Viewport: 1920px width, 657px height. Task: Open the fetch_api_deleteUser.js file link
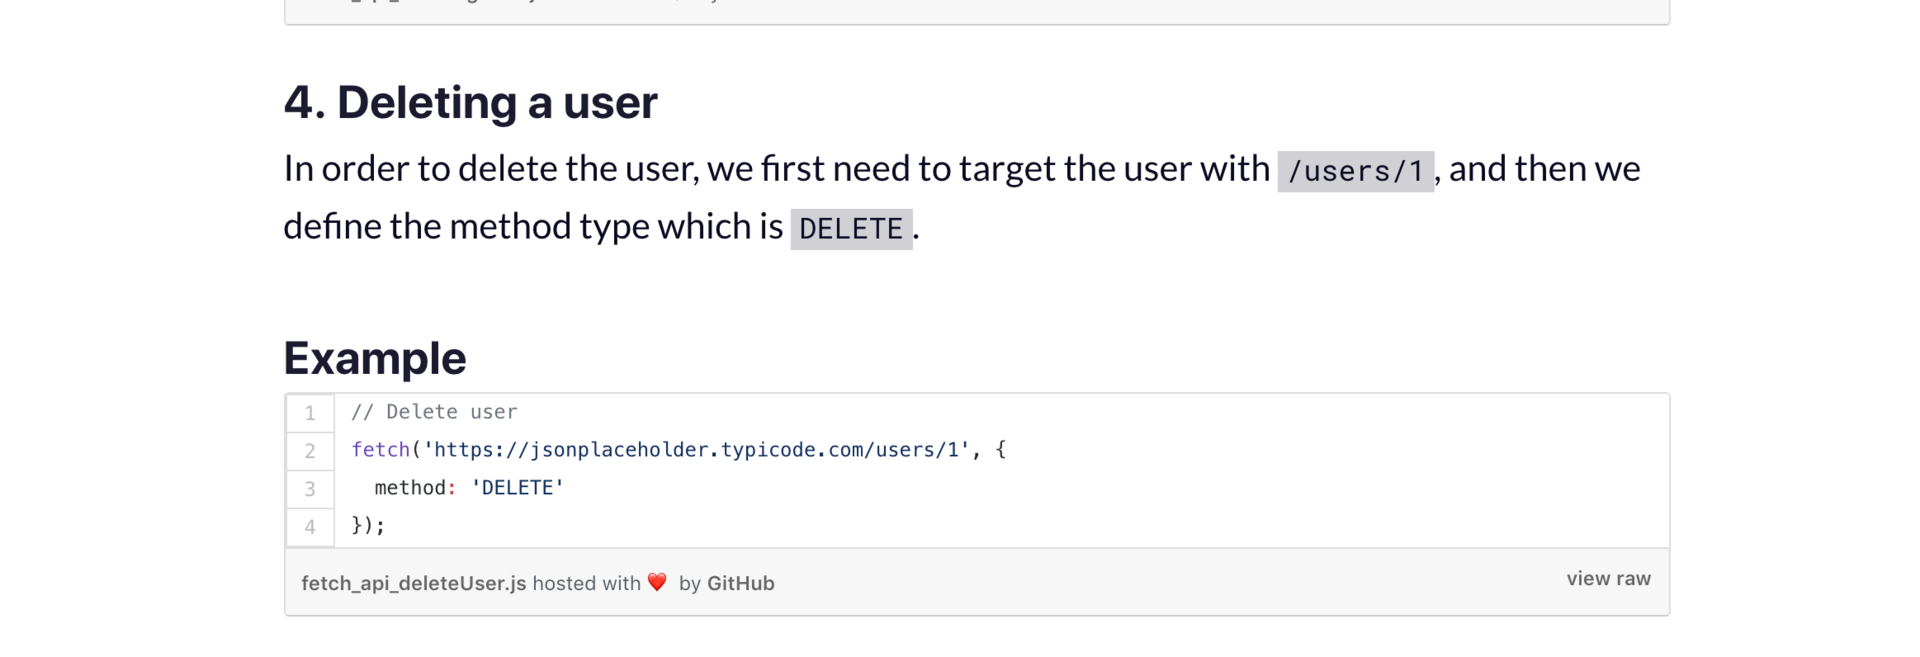pyautogui.click(x=413, y=583)
